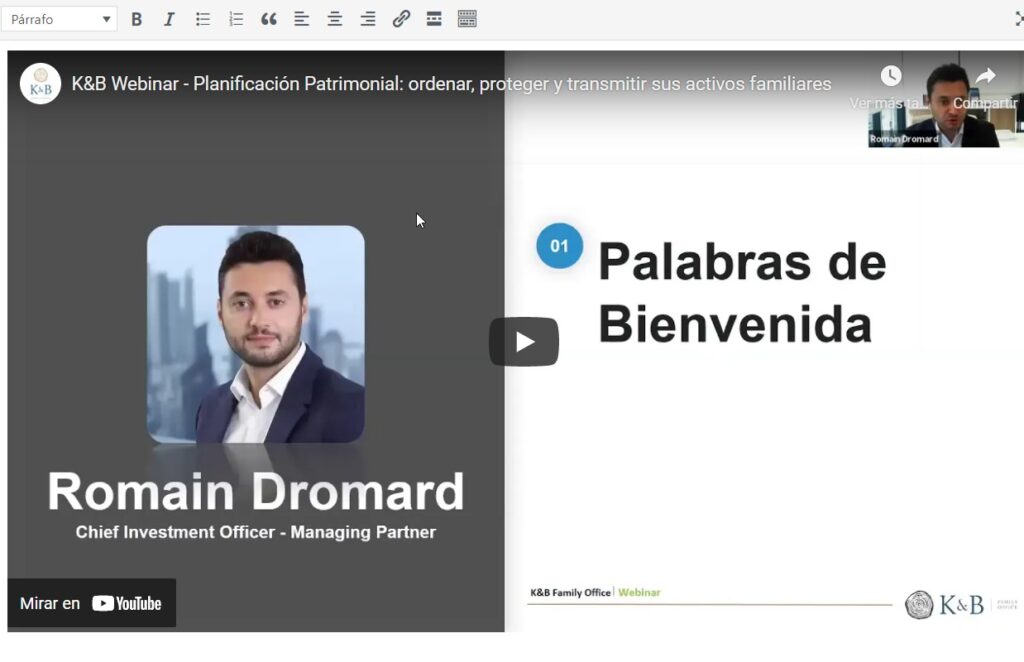
Task: Click the insert link icon
Action: pos(401,19)
